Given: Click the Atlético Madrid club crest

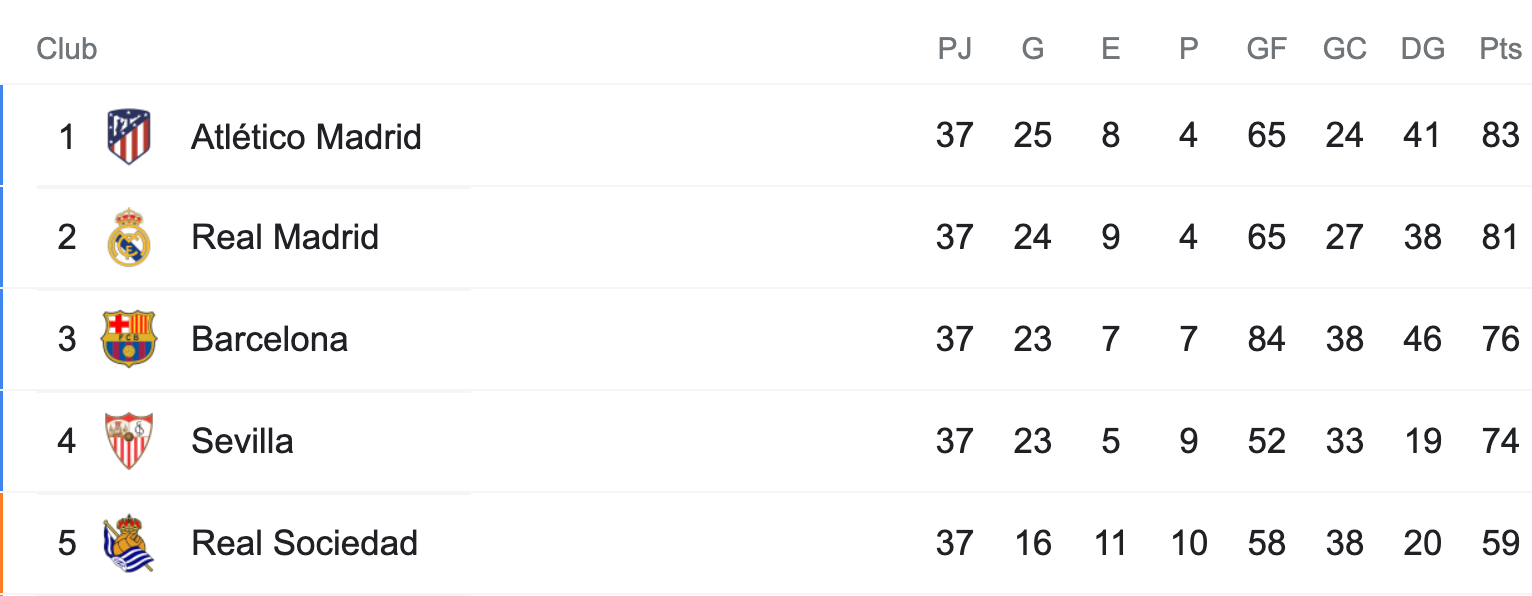Looking at the screenshot, I should pyautogui.click(x=129, y=136).
